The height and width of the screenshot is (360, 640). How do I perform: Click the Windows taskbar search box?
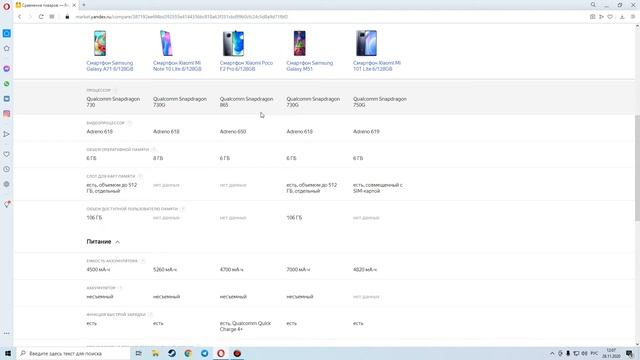click(73, 353)
